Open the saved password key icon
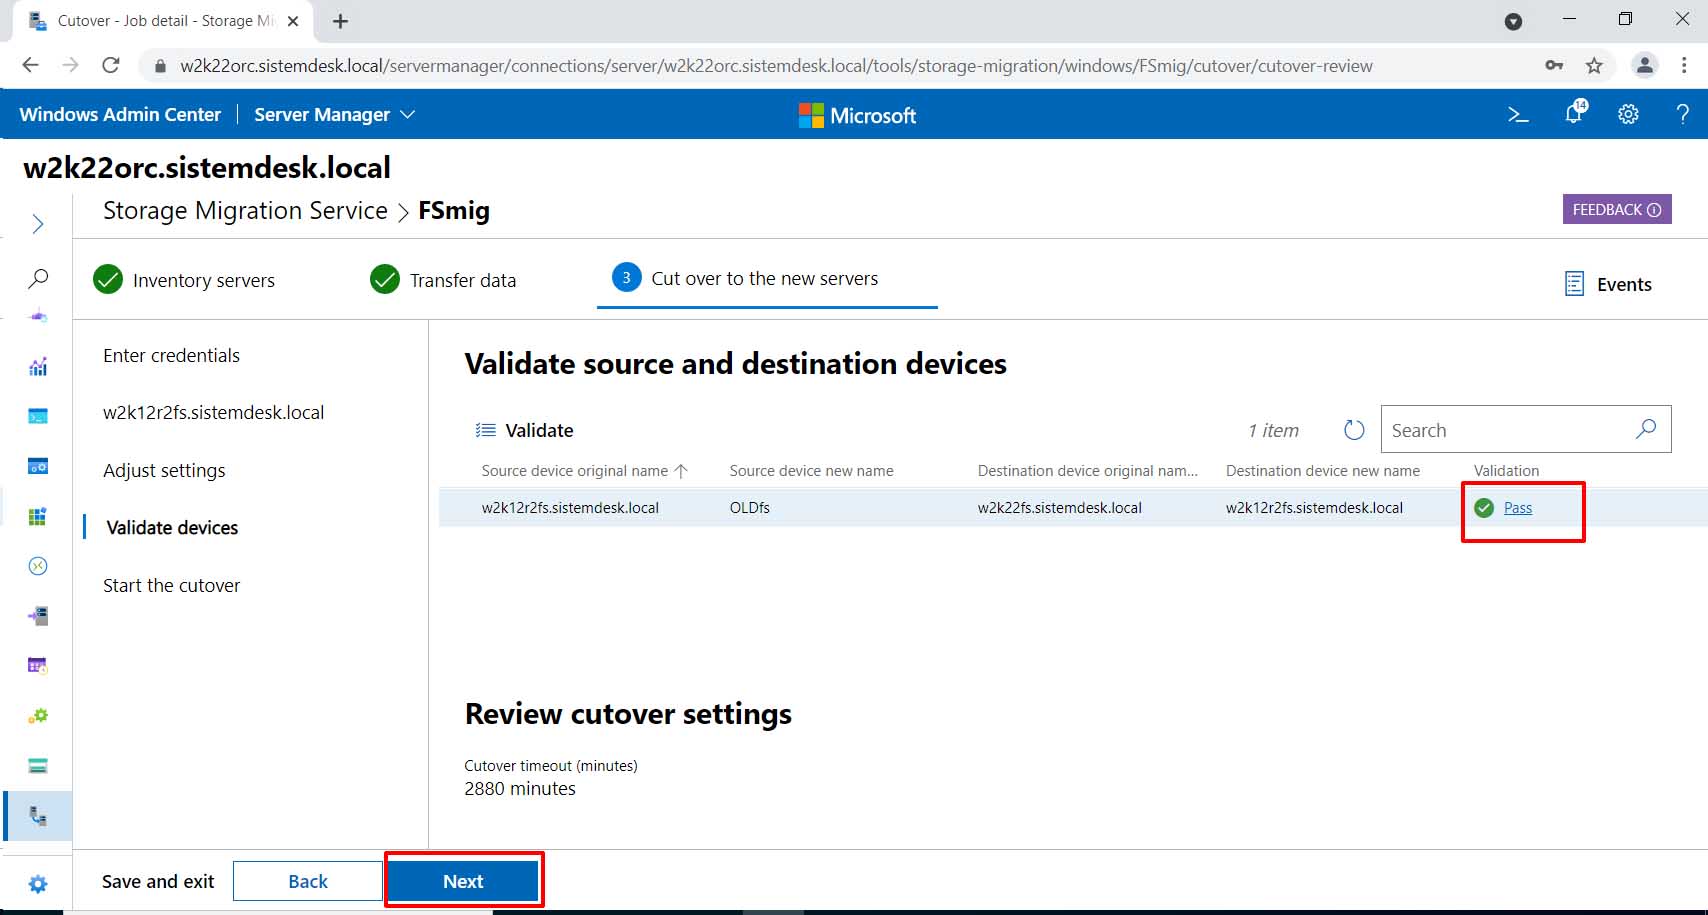The height and width of the screenshot is (915, 1708). (x=1554, y=66)
